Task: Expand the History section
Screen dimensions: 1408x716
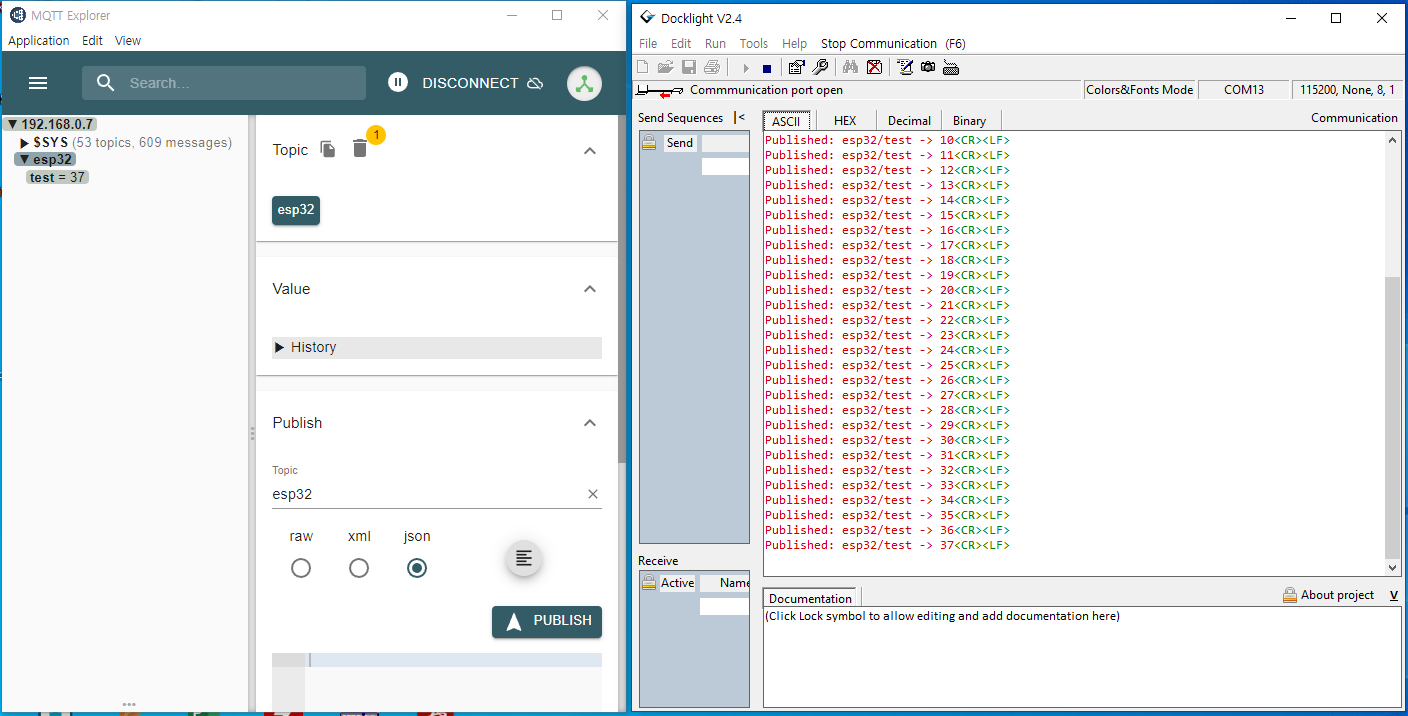Action: (437, 347)
